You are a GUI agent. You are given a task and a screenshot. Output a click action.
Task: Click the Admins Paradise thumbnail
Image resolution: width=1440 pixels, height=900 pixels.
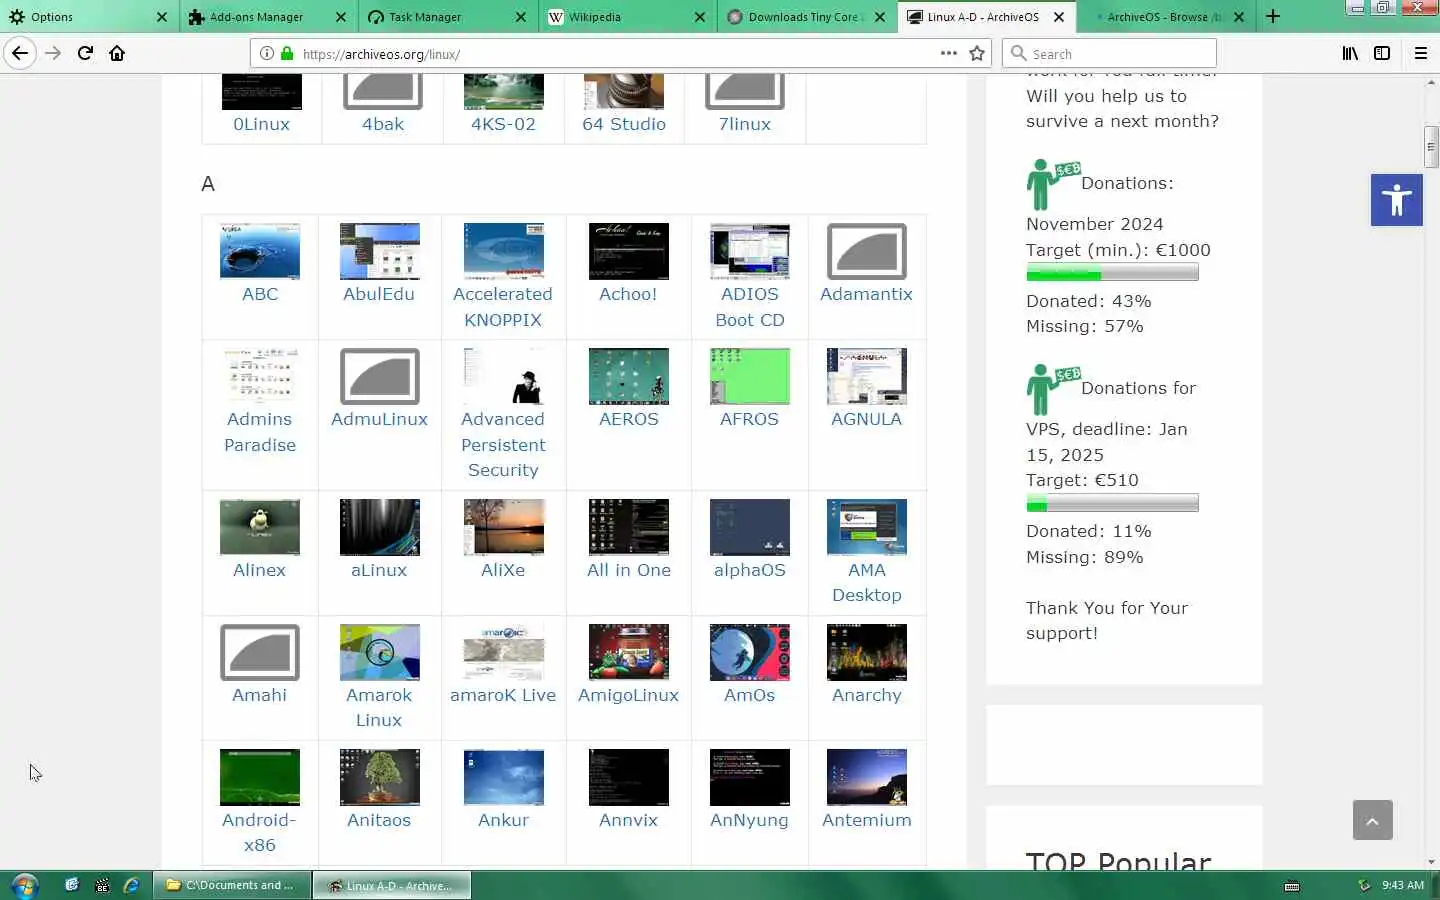pos(260,376)
